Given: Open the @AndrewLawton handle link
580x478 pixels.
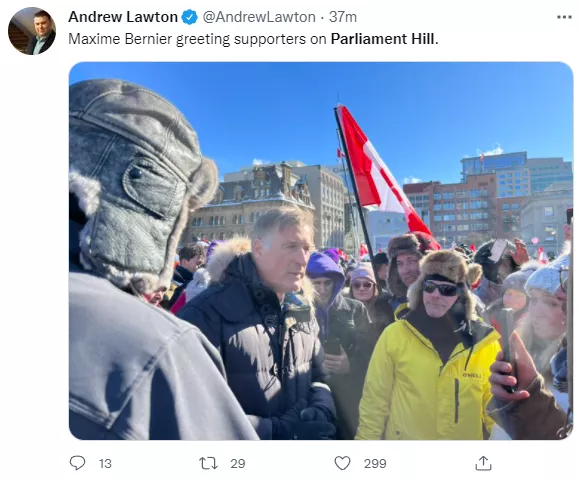Looking at the screenshot, I should 259,17.
